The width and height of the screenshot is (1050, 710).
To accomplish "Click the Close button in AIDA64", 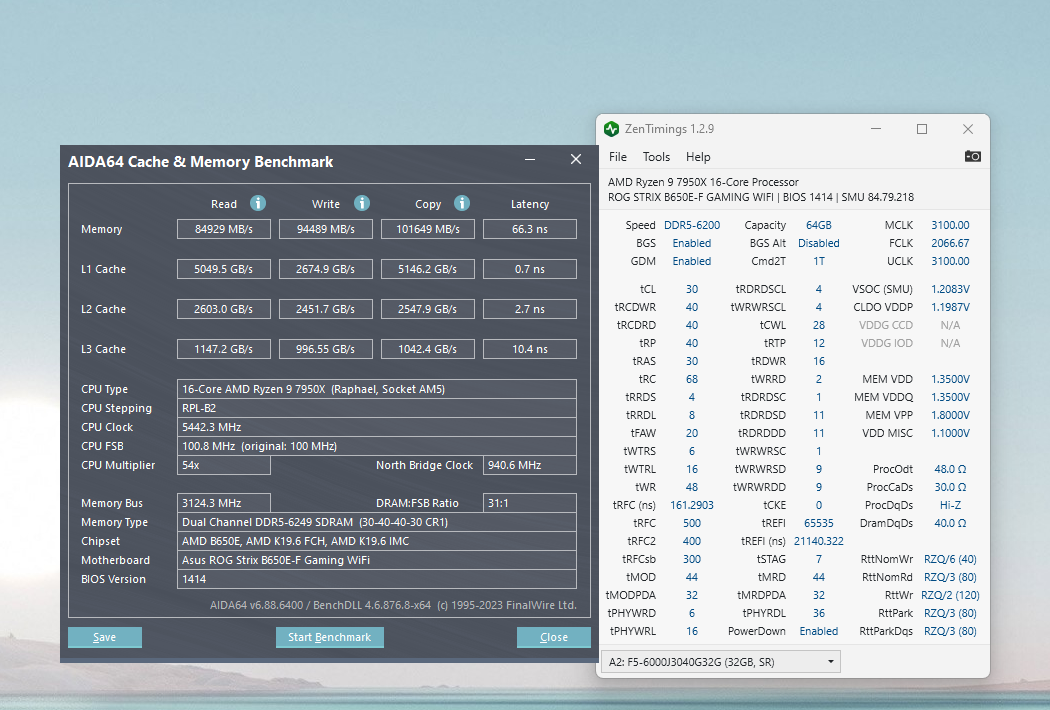I will tap(554, 637).
